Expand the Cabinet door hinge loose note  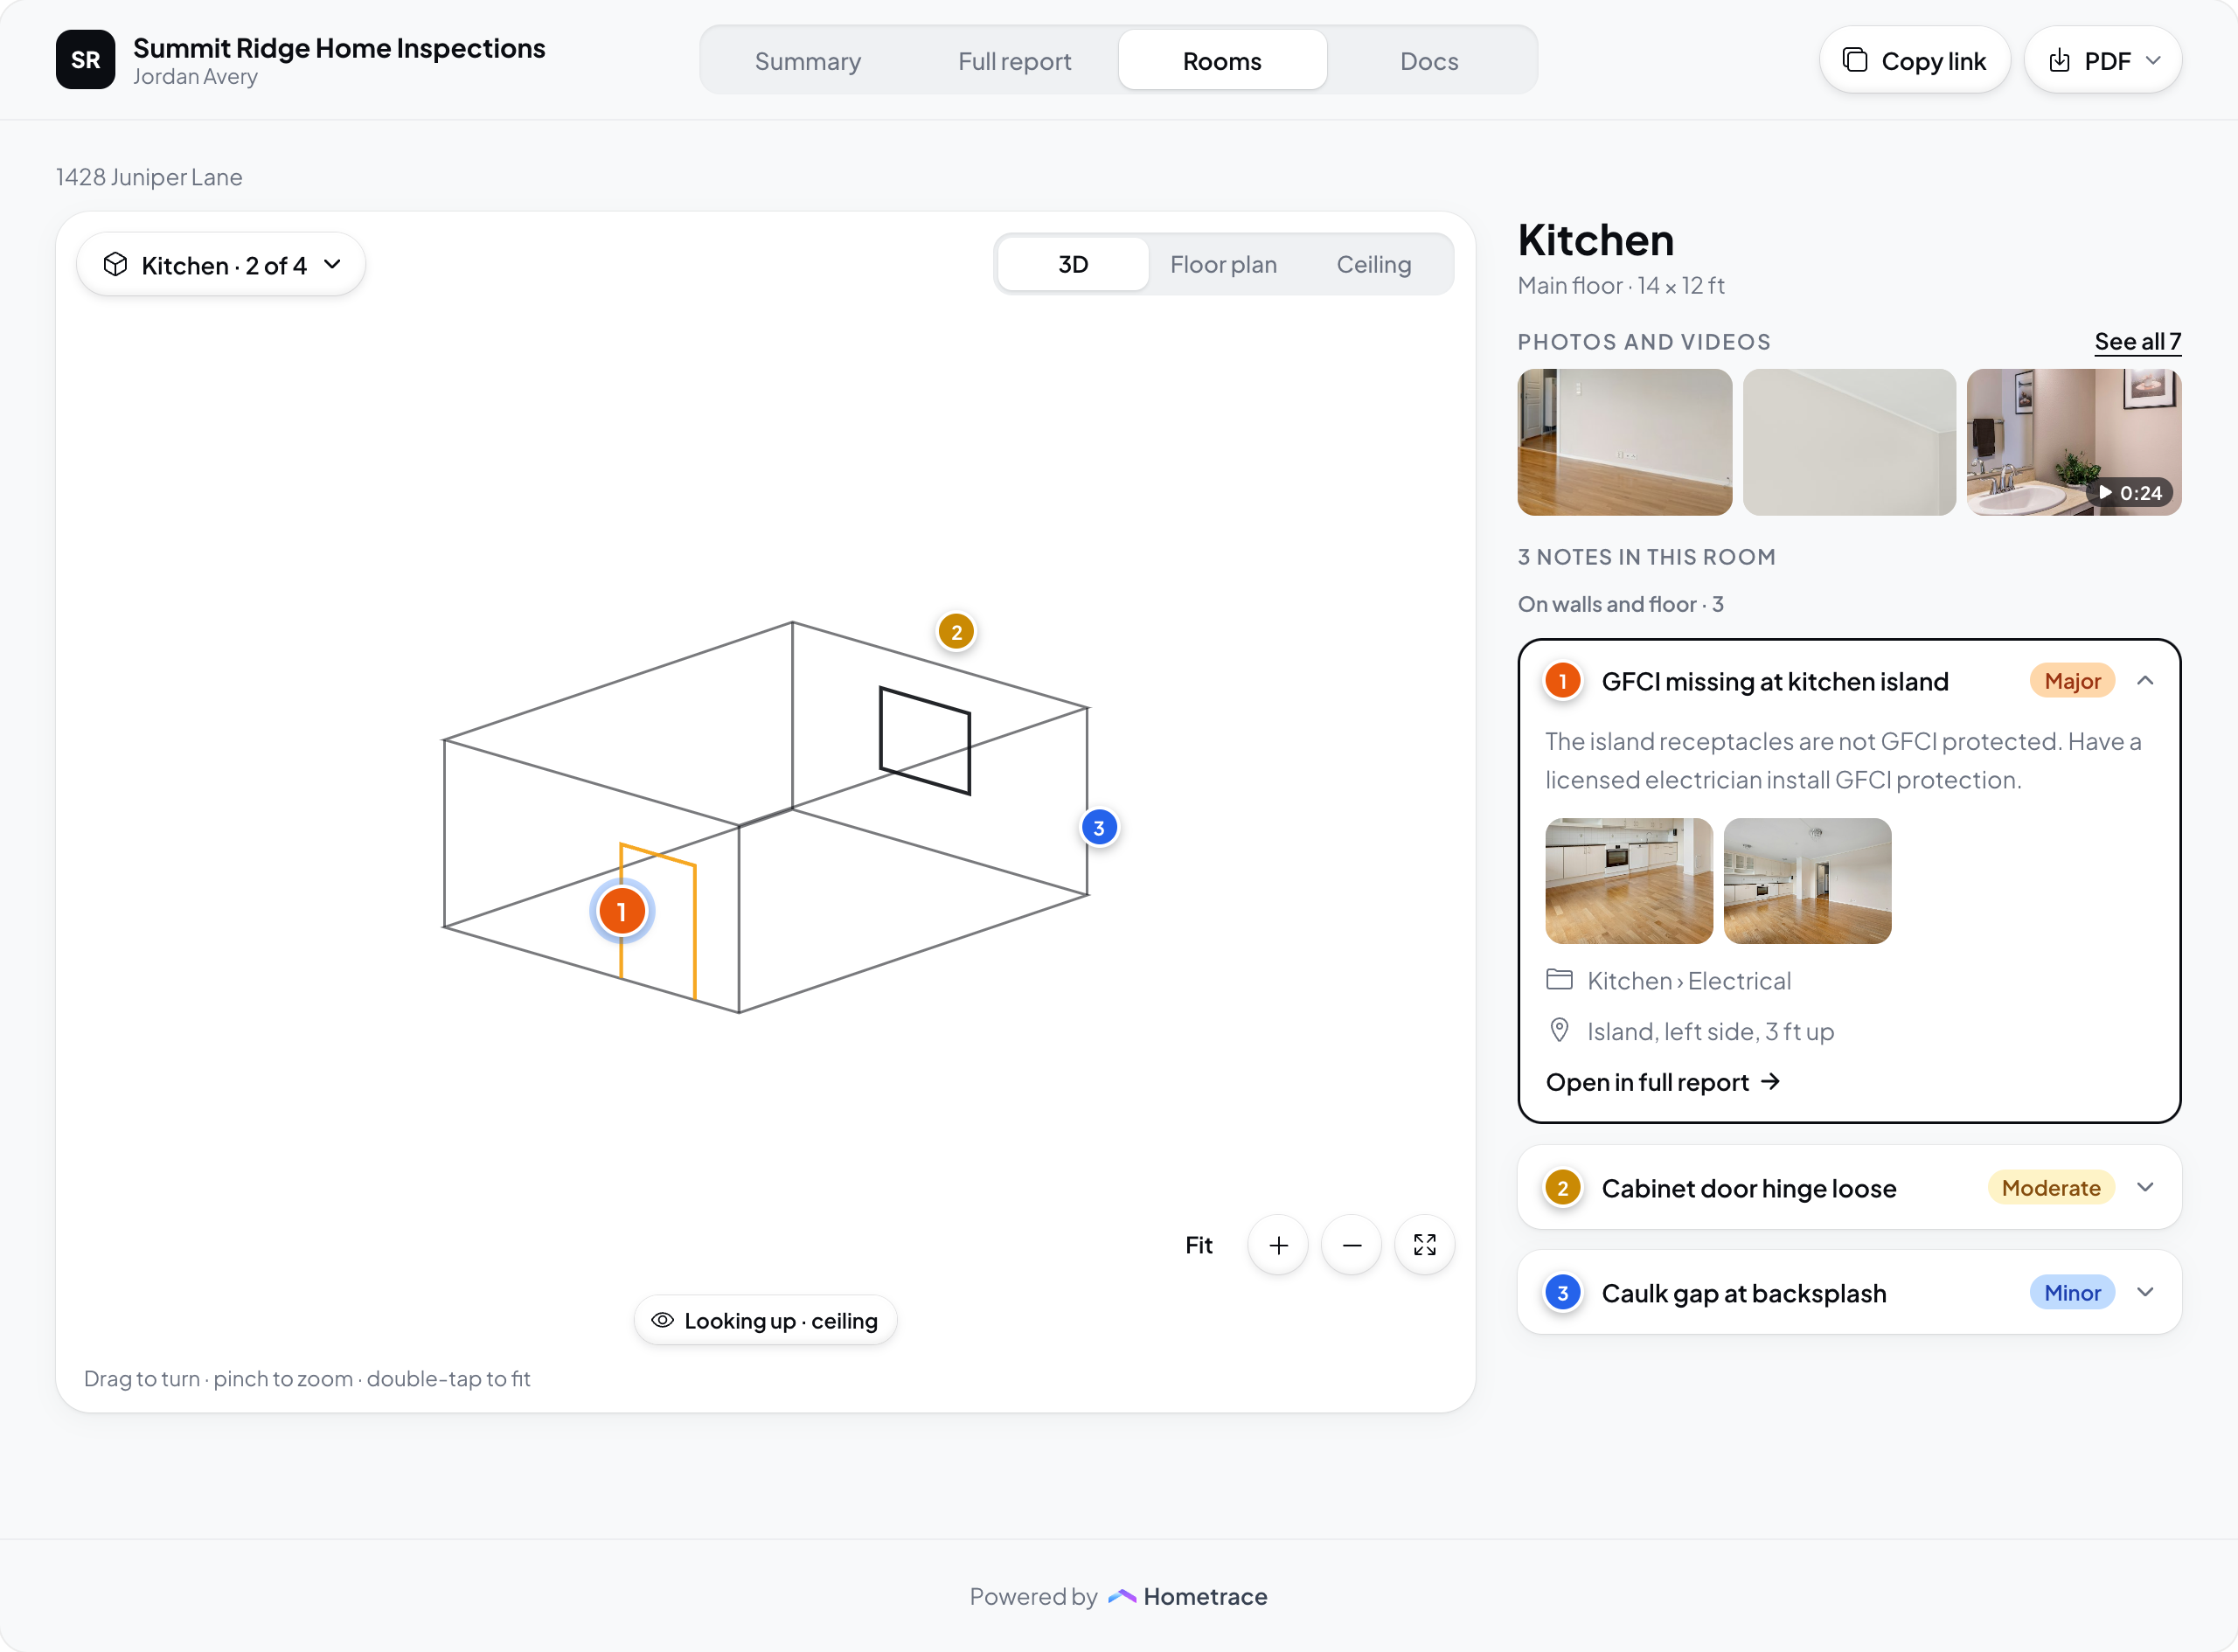(2144, 1187)
